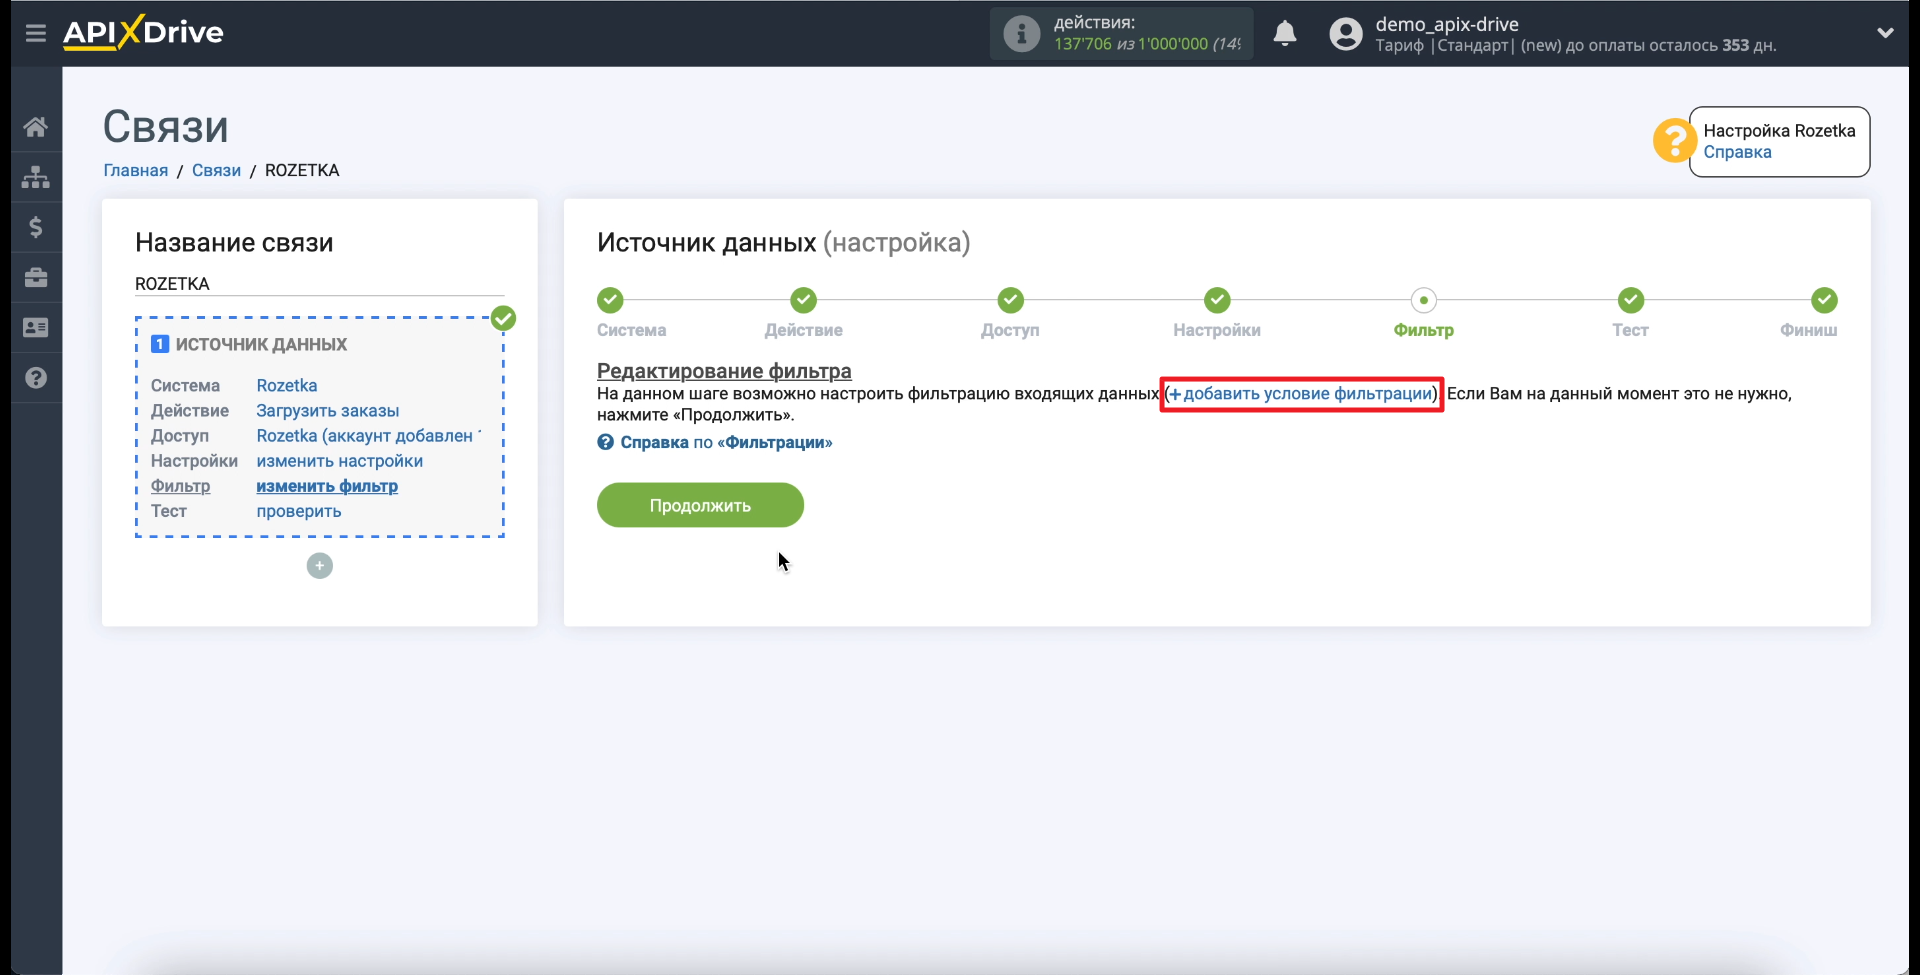This screenshot has width=1920, height=975.
Task: Click the Фильтр label in source block
Action: click(180, 485)
